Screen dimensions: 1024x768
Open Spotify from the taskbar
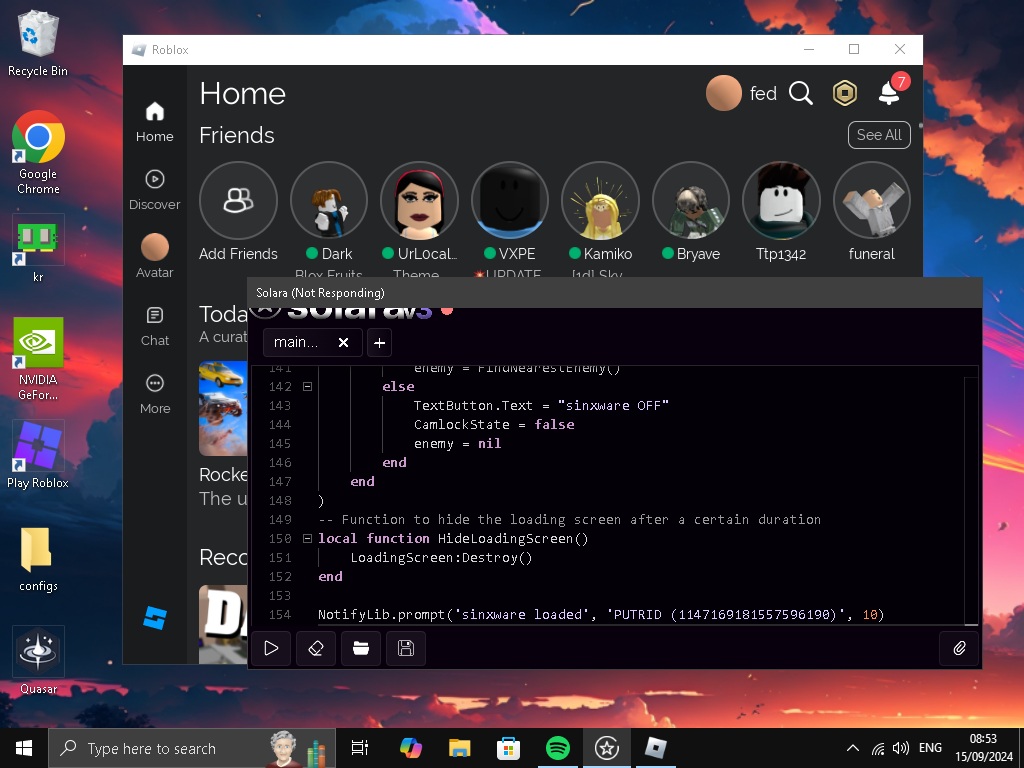tap(557, 748)
